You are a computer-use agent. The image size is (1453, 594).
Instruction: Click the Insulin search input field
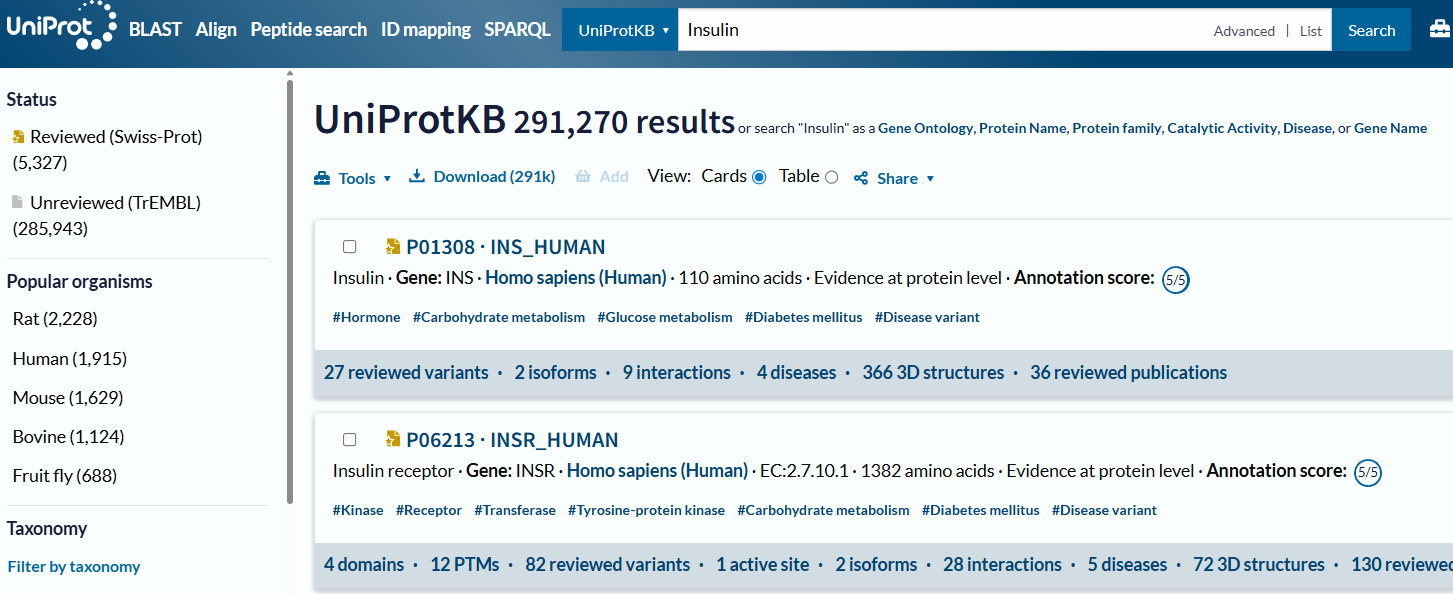coord(940,30)
